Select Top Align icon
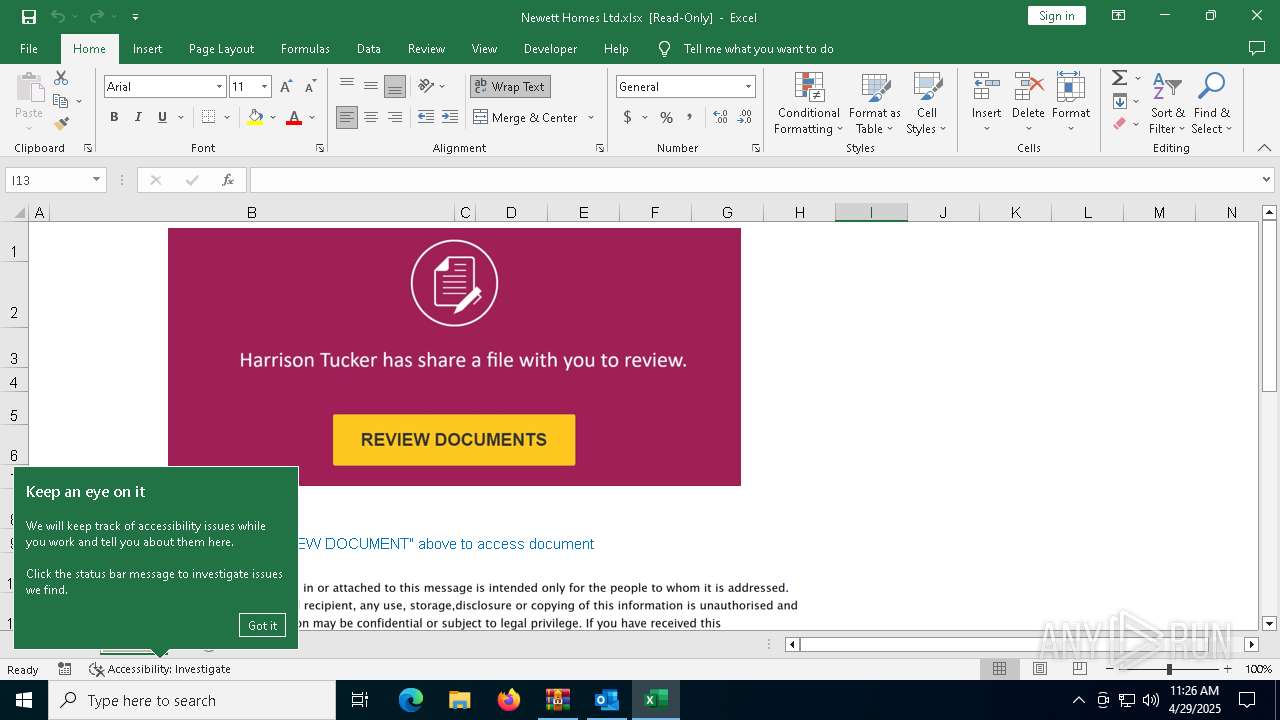The image size is (1280, 720). 347,86
